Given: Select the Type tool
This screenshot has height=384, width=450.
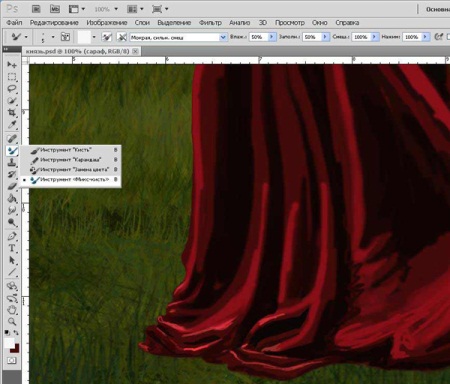Looking at the screenshot, I should [x=12, y=248].
